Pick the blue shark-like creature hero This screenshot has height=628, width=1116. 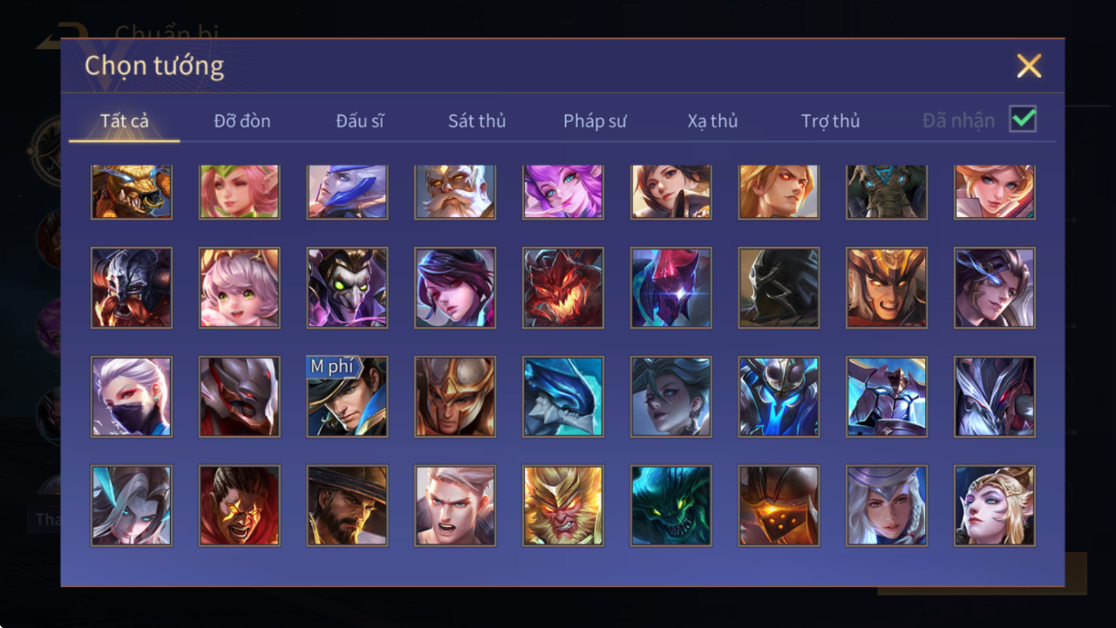(563, 397)
